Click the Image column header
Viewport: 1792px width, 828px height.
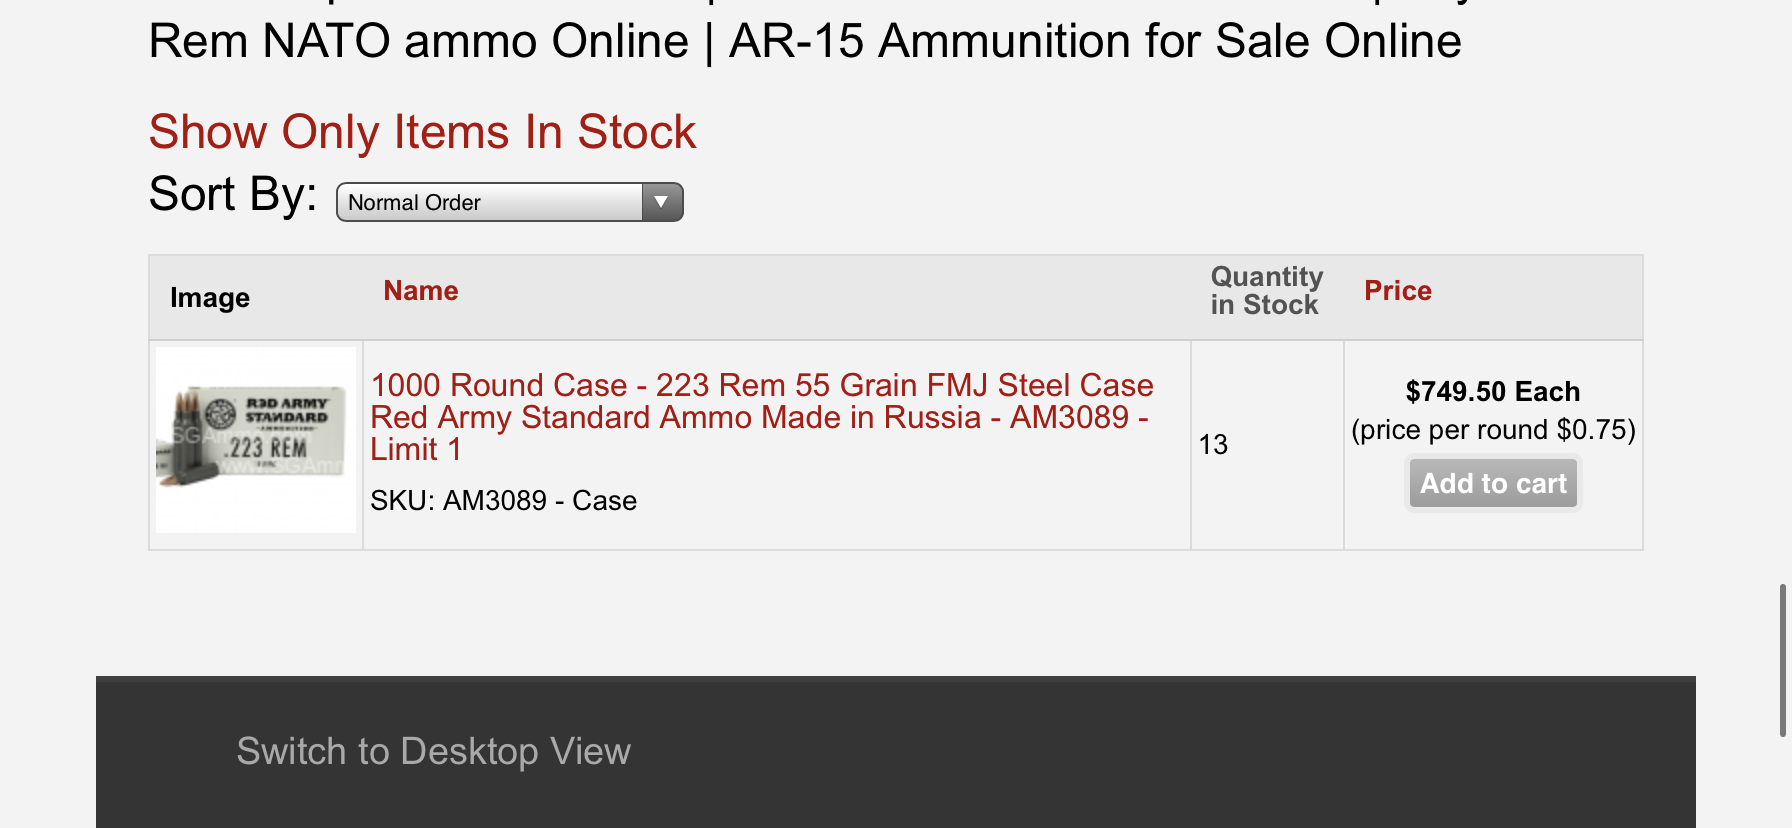click(x=210, y=298)
